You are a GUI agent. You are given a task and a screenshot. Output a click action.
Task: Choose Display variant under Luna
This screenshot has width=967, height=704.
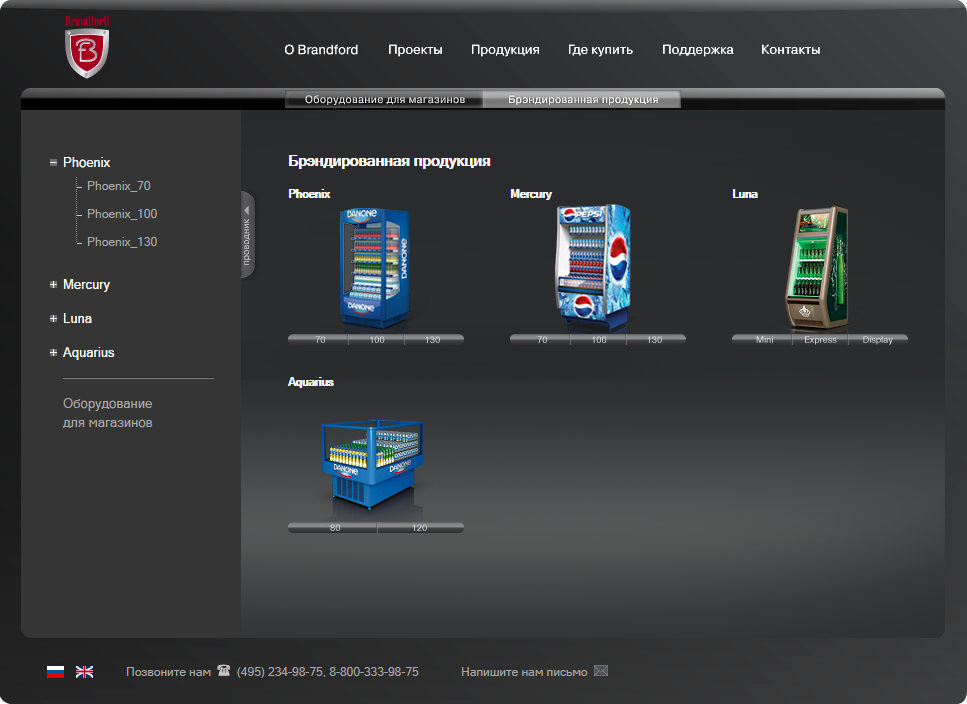click(878, 340)
